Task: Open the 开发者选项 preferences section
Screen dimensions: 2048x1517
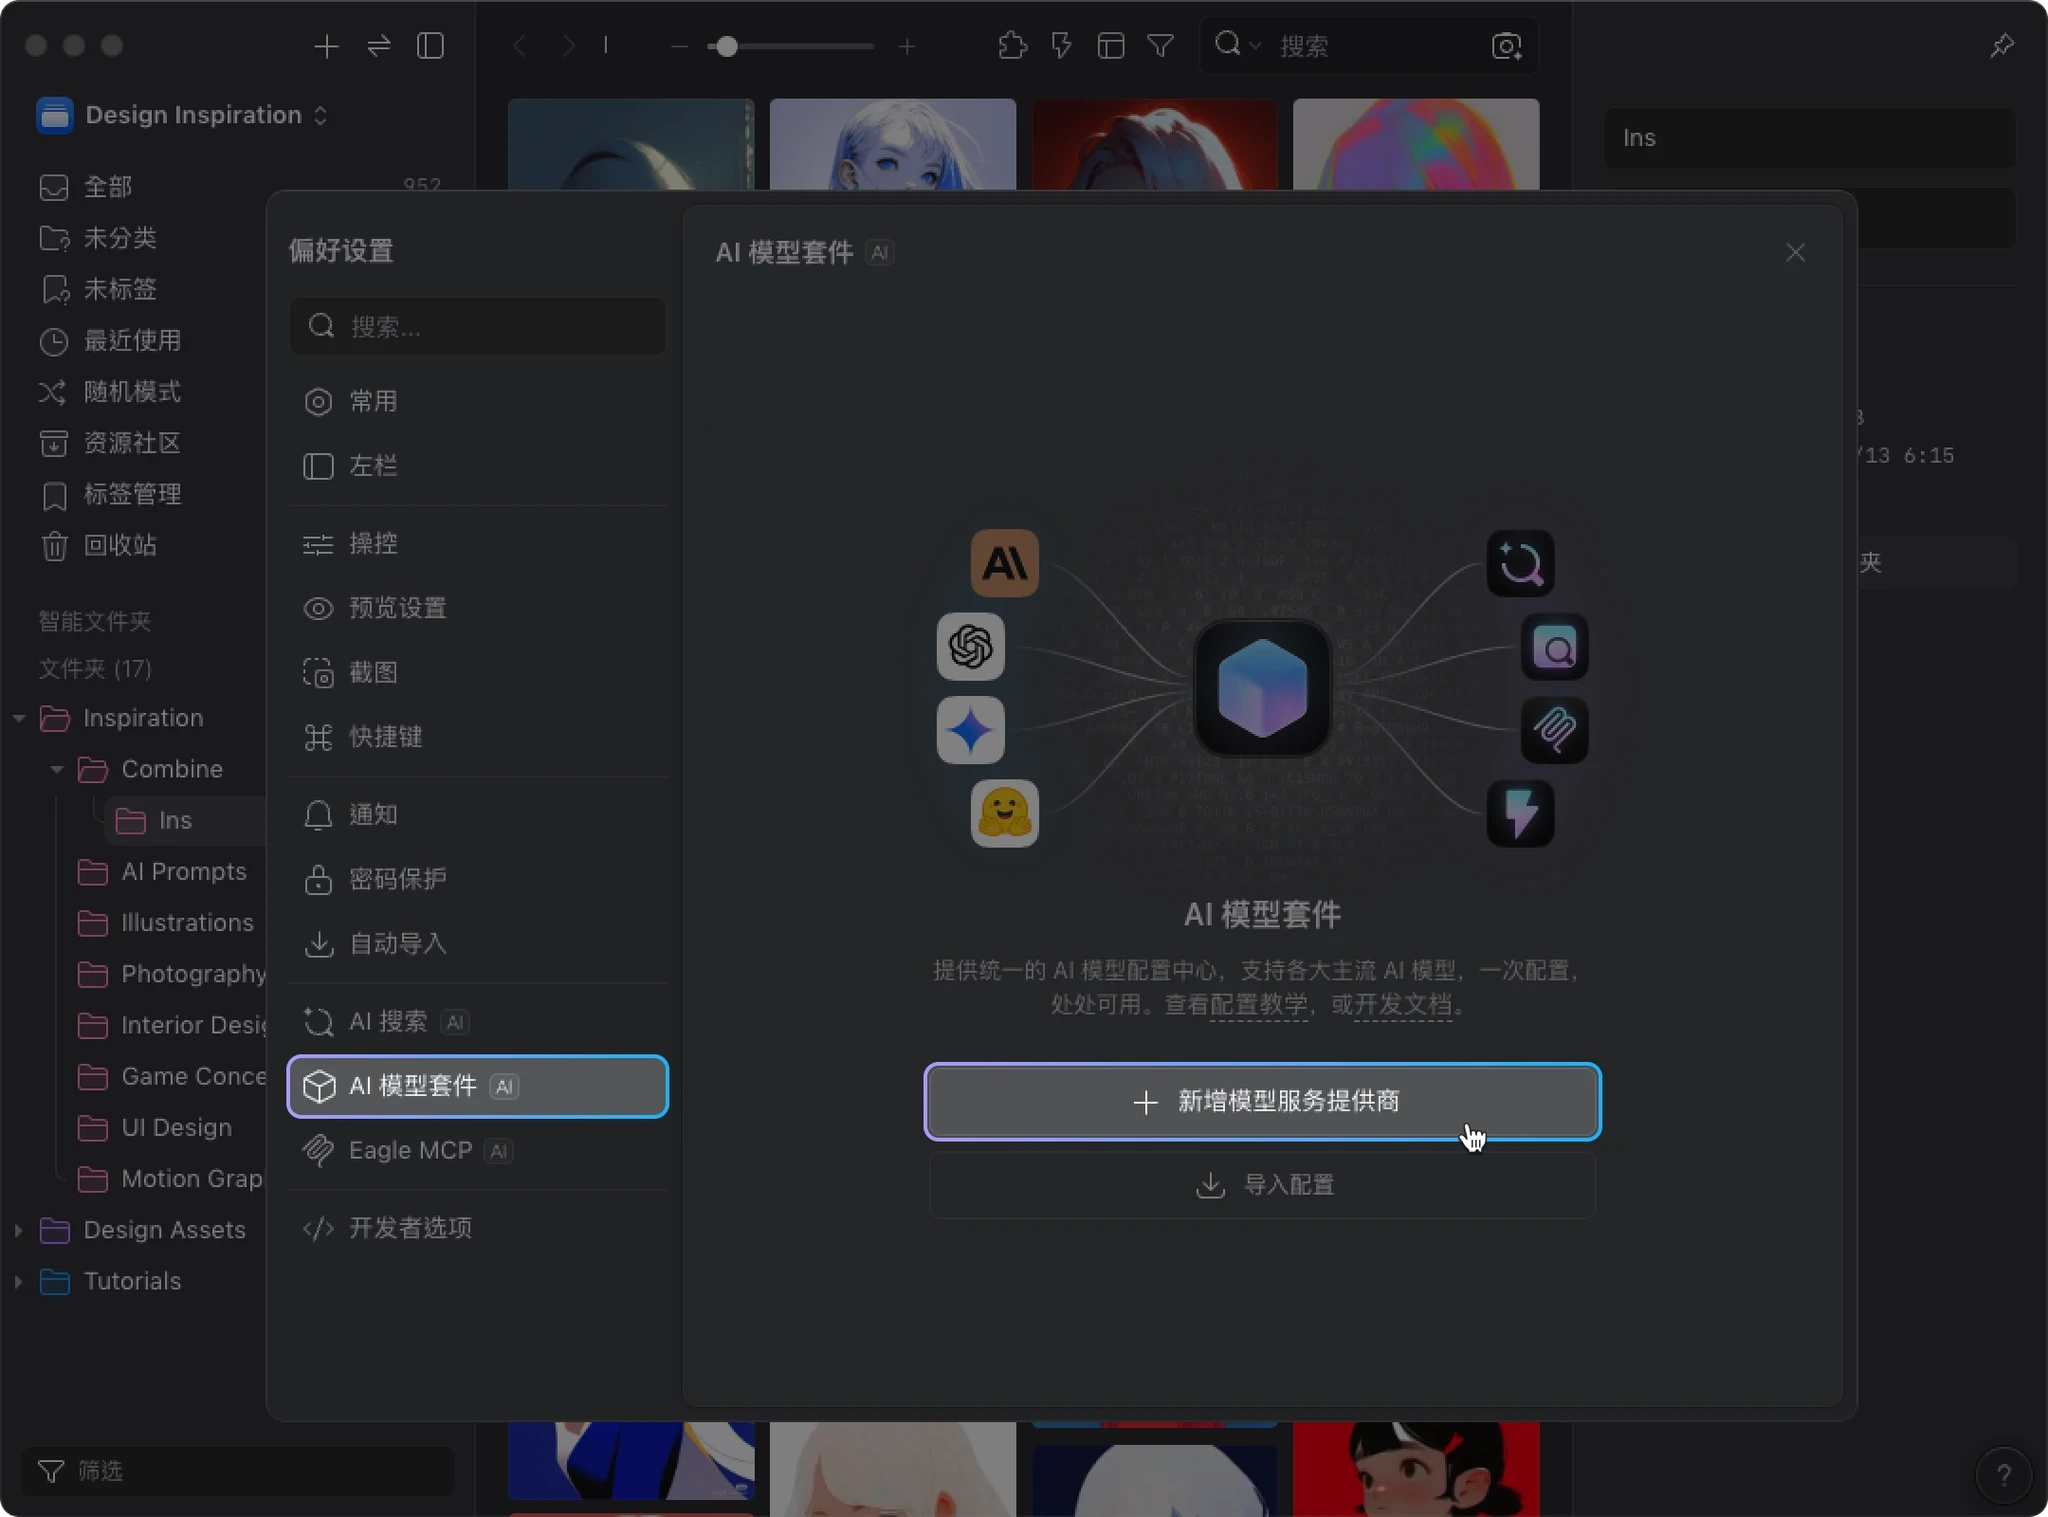Action: 410,1228
